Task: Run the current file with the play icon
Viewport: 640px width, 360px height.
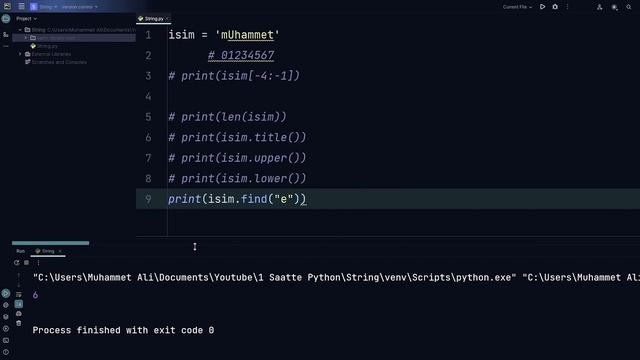Action: pos(542,7)
